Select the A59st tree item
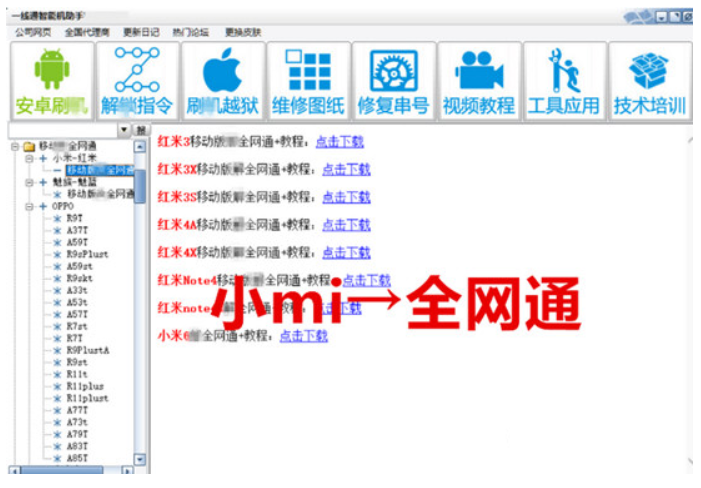The width and height of the screenshot is (701, 488). coord(80,267)
